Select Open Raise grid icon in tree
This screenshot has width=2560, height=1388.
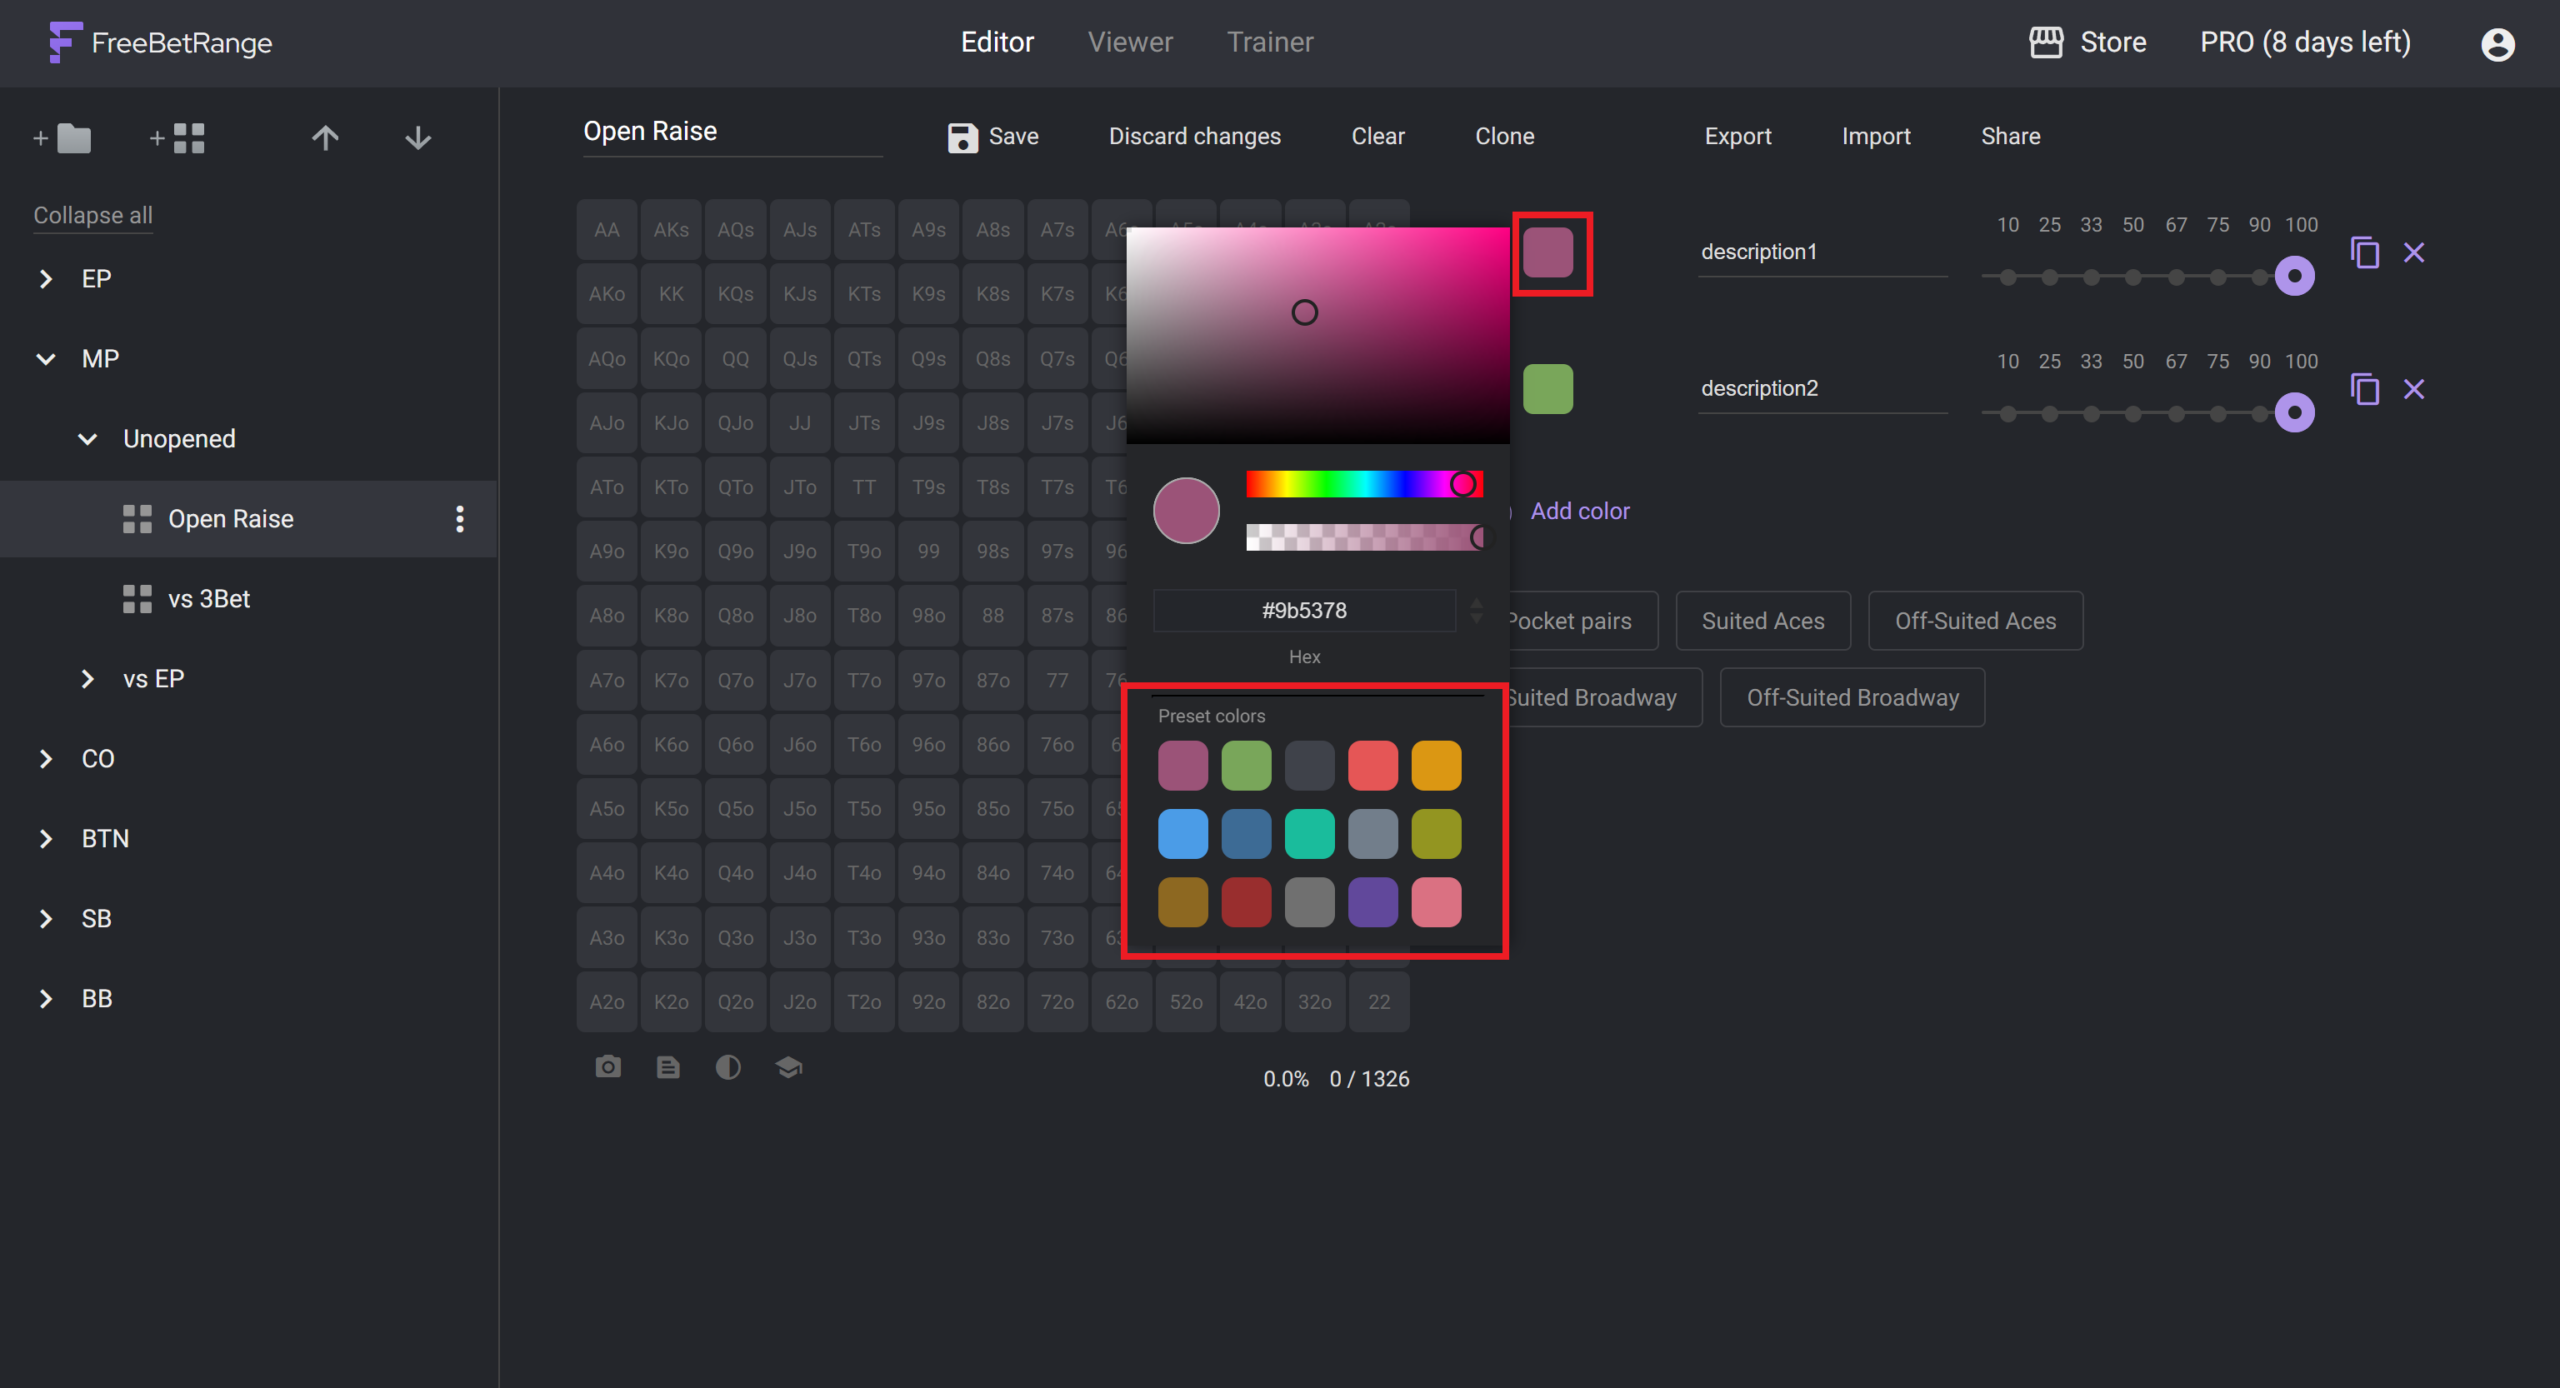tap(137, 519)
